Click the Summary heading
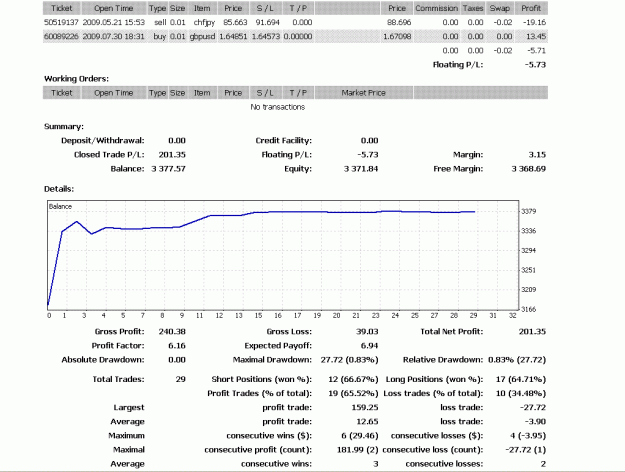Screen dimensions: 625x472 (x=64, y=126)
